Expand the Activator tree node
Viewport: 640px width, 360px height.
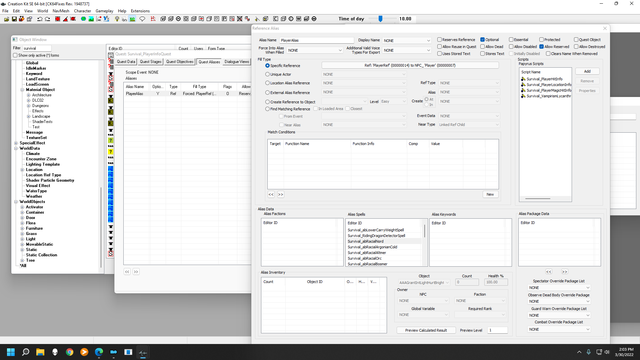22,207
